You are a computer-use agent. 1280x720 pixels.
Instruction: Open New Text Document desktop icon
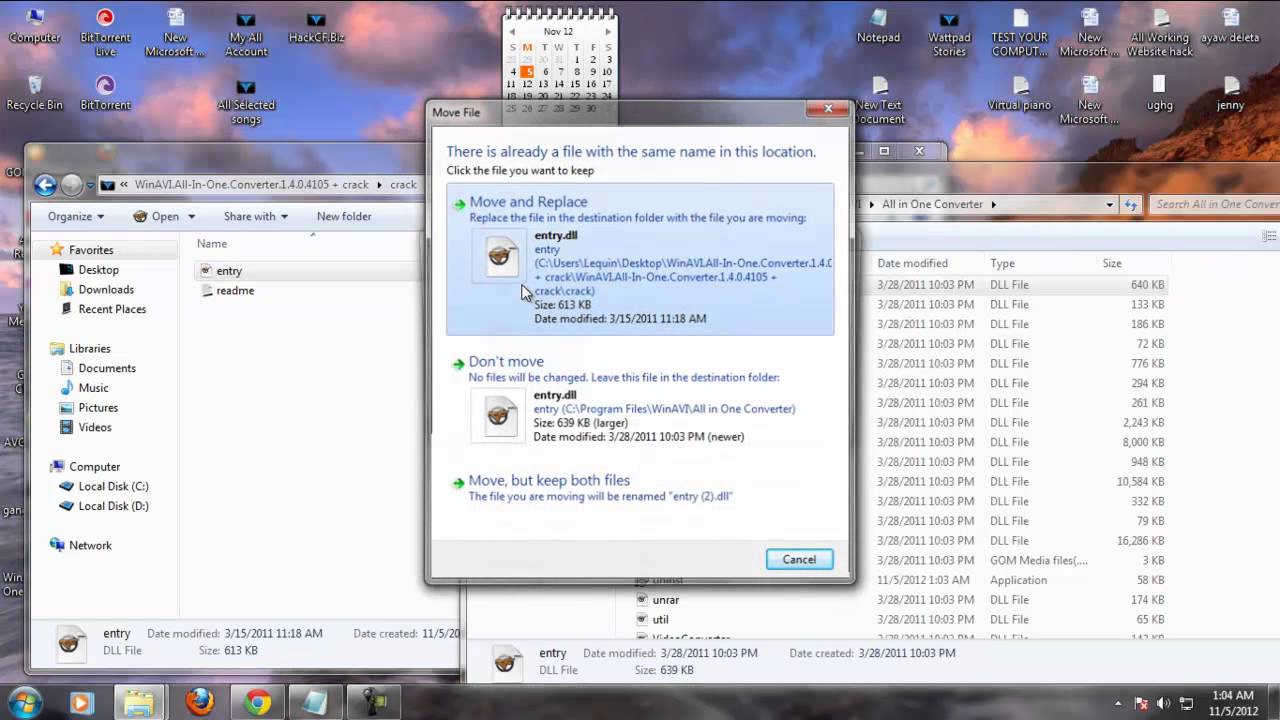879,101
